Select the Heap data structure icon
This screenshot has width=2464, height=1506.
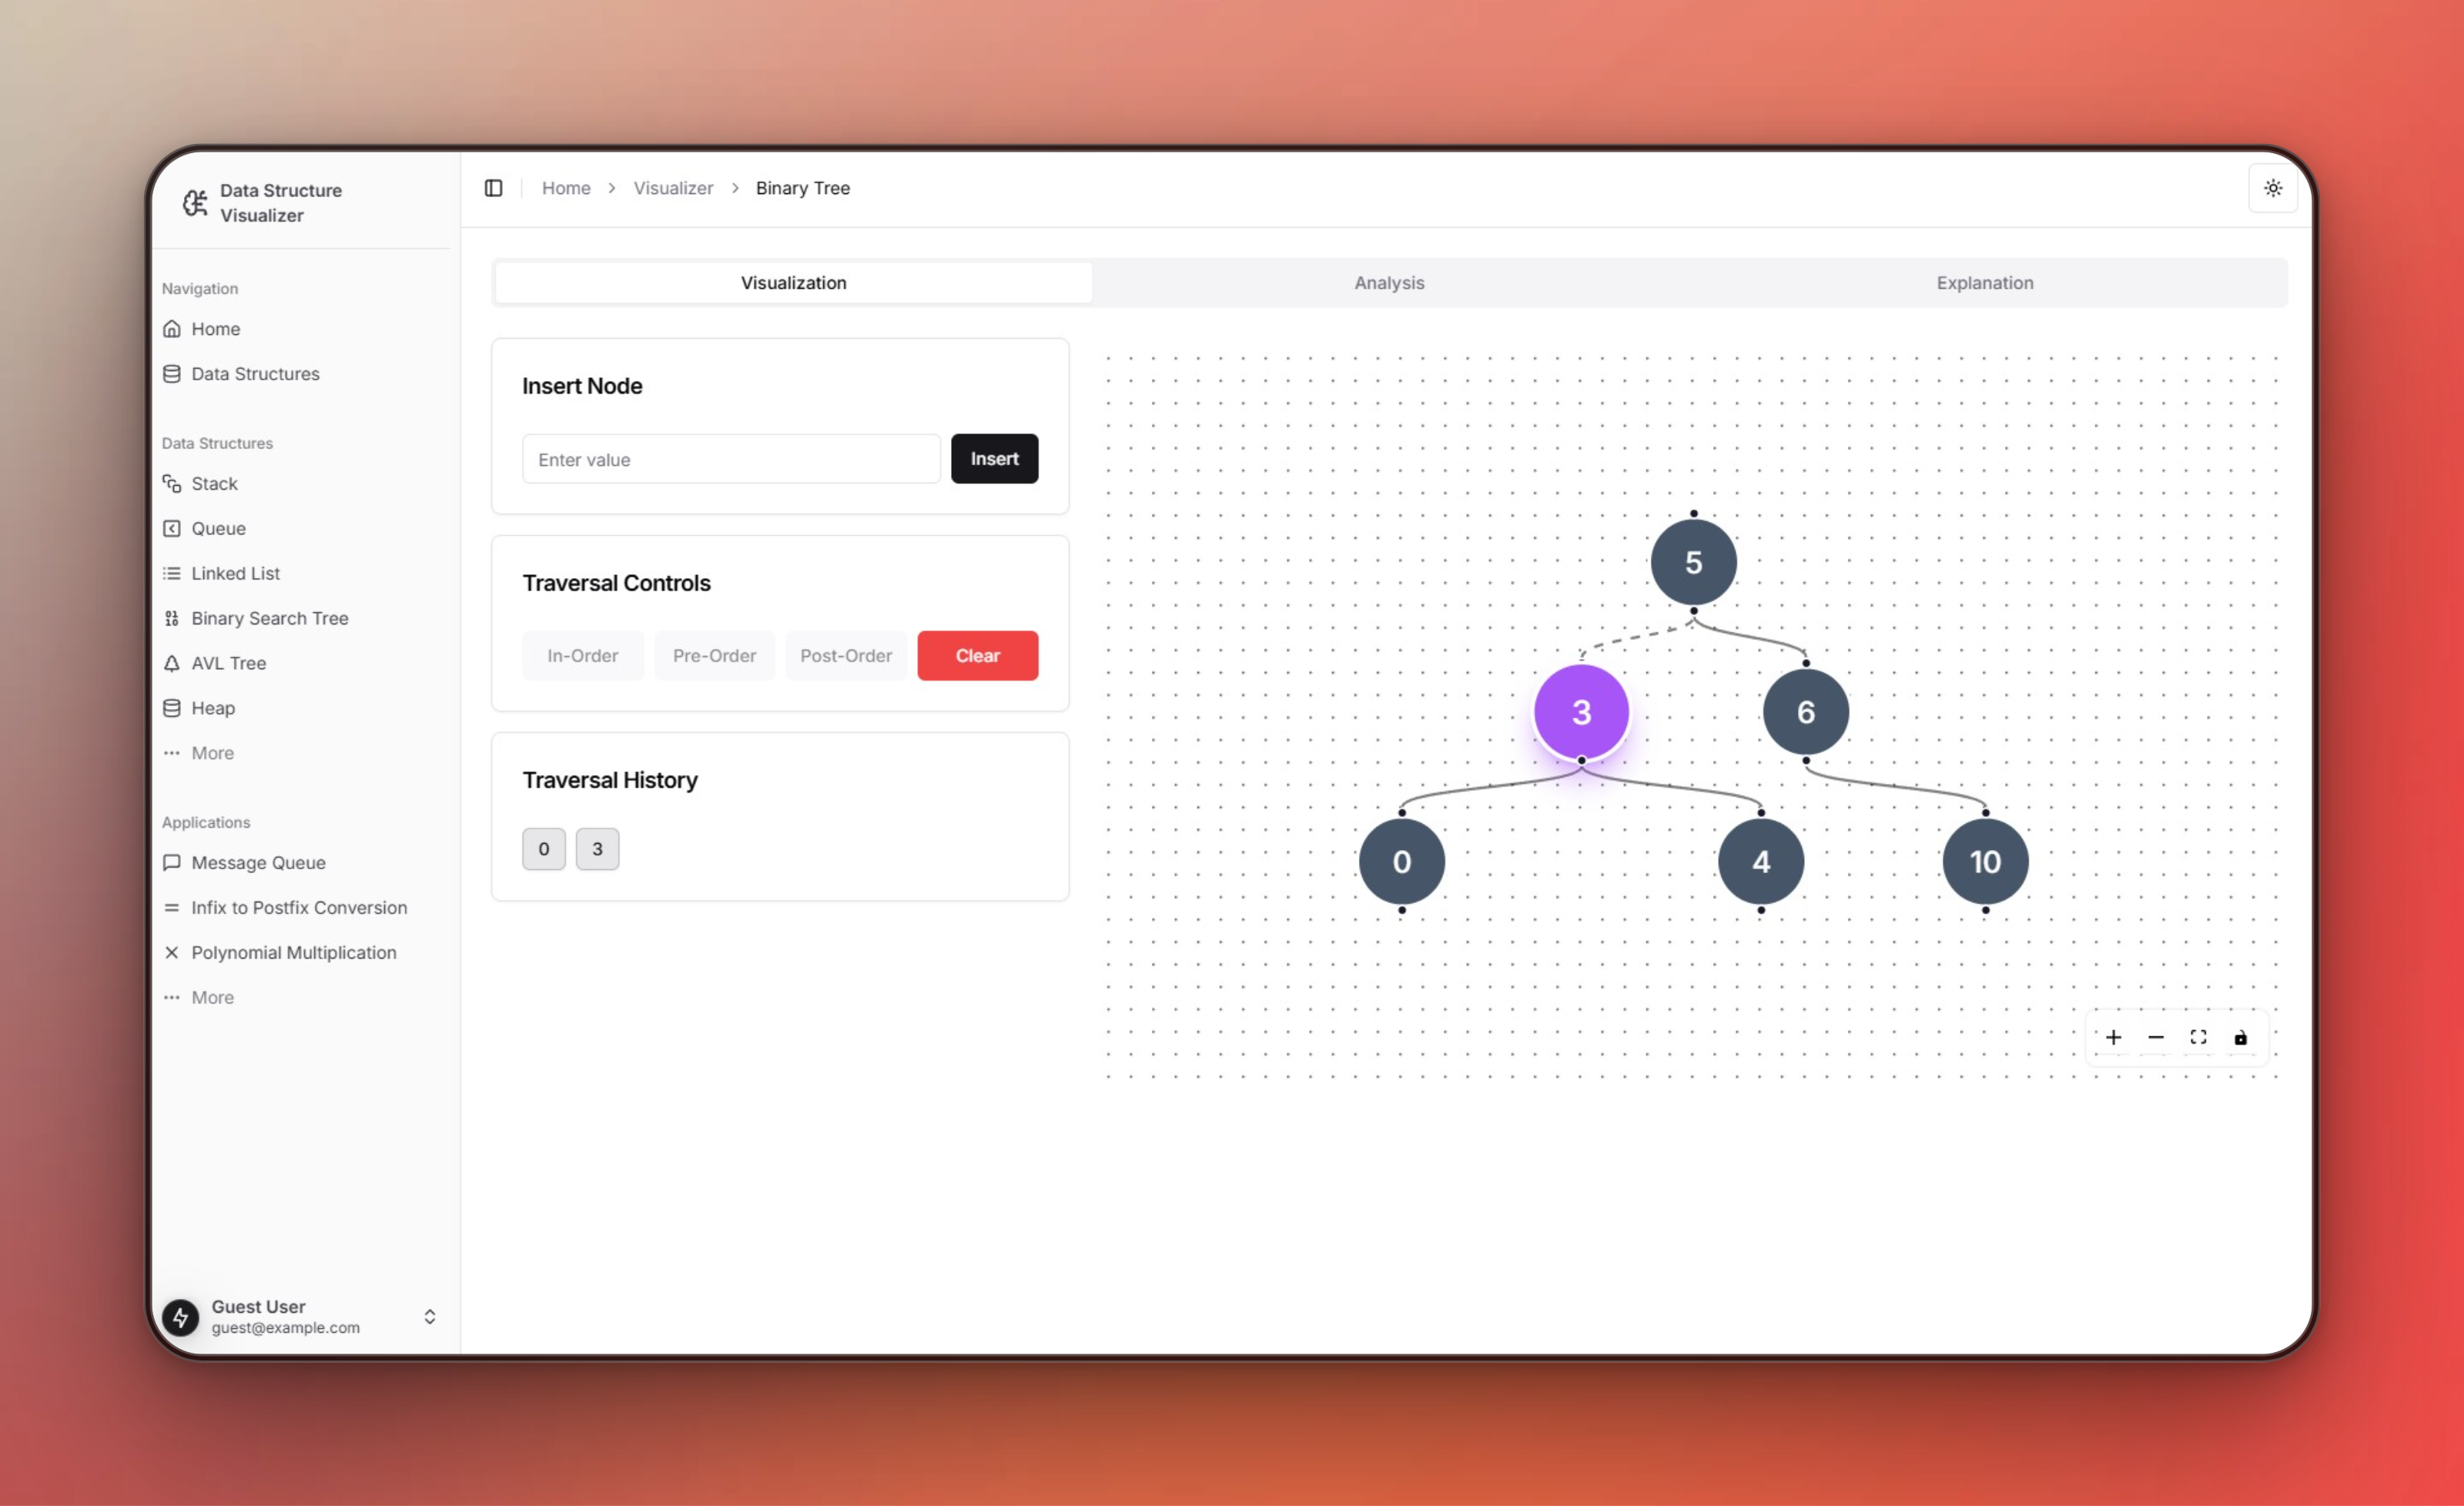coord(172,708)
